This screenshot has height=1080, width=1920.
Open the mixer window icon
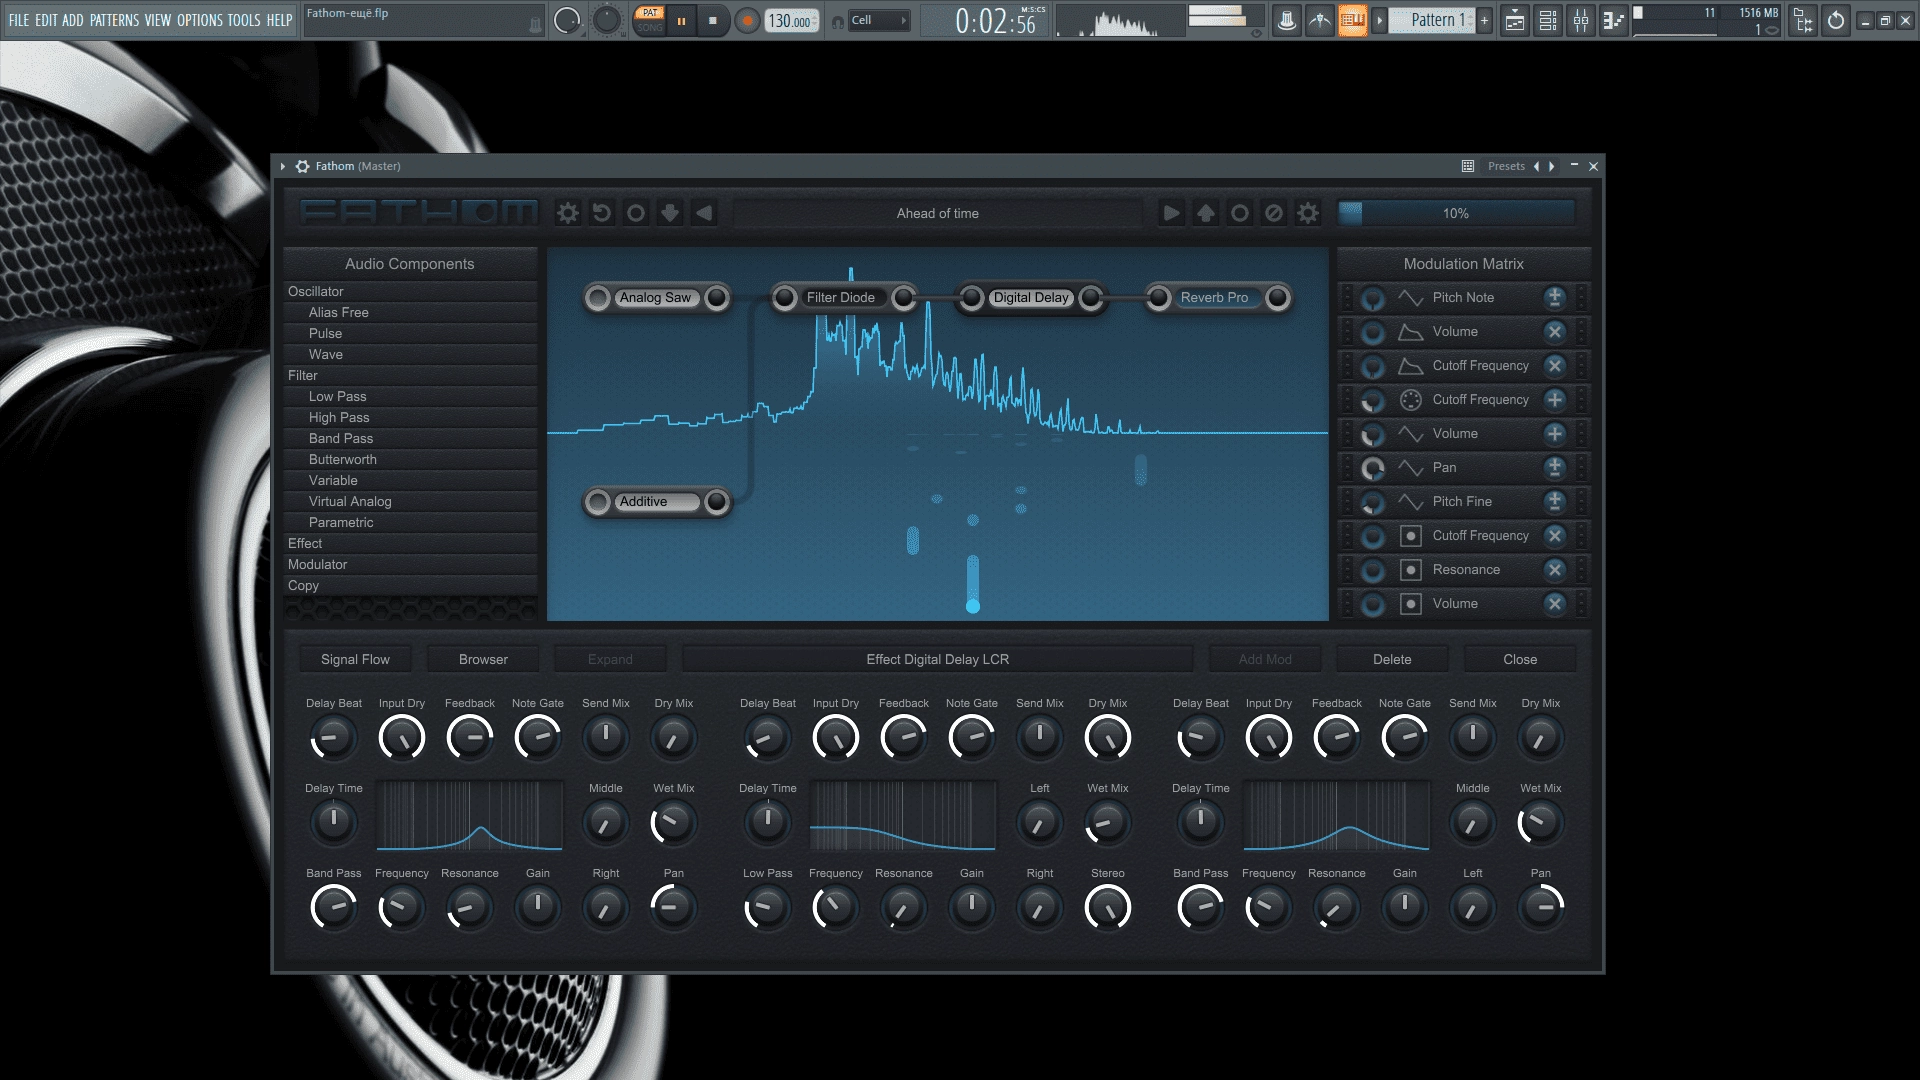(1581, 20)
